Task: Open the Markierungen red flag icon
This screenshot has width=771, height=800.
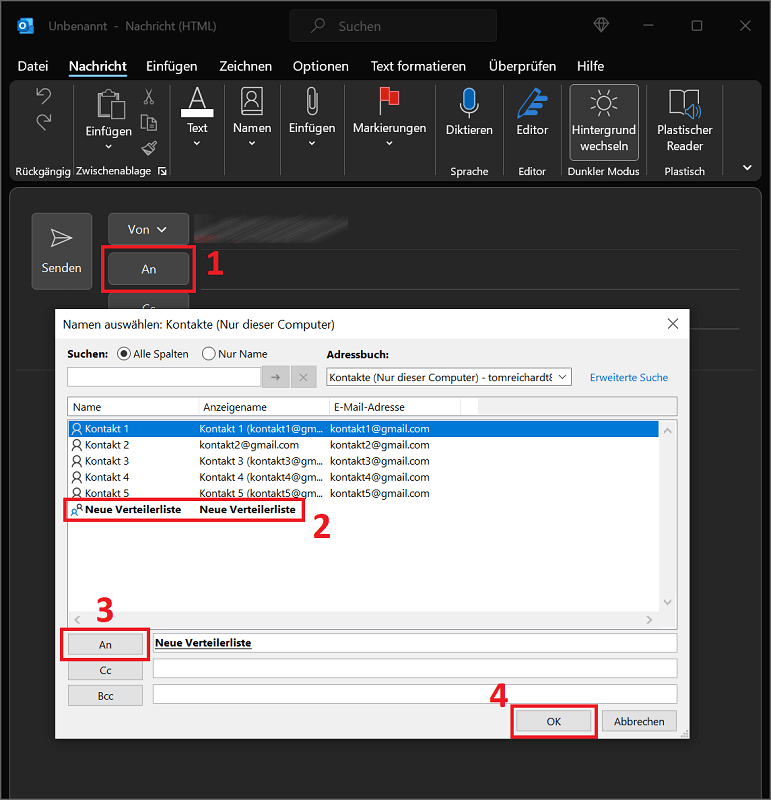Action: click(389, 101)
